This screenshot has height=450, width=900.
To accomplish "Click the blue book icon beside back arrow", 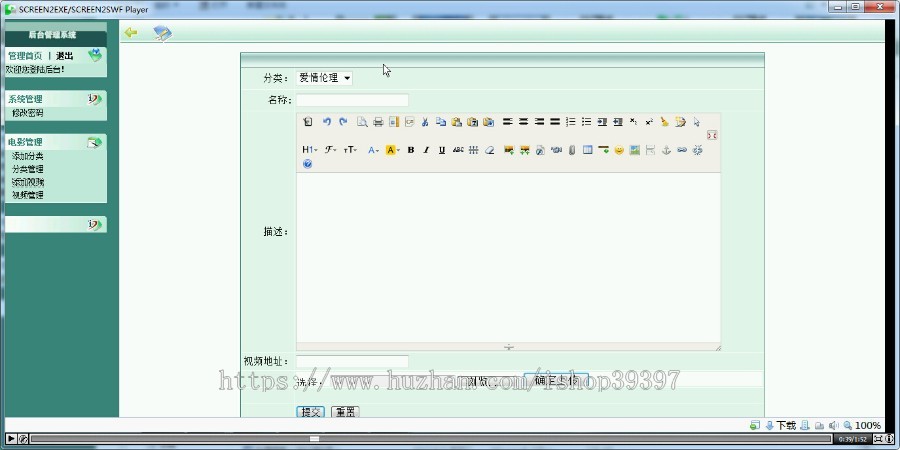I will (x=162, y=33).
